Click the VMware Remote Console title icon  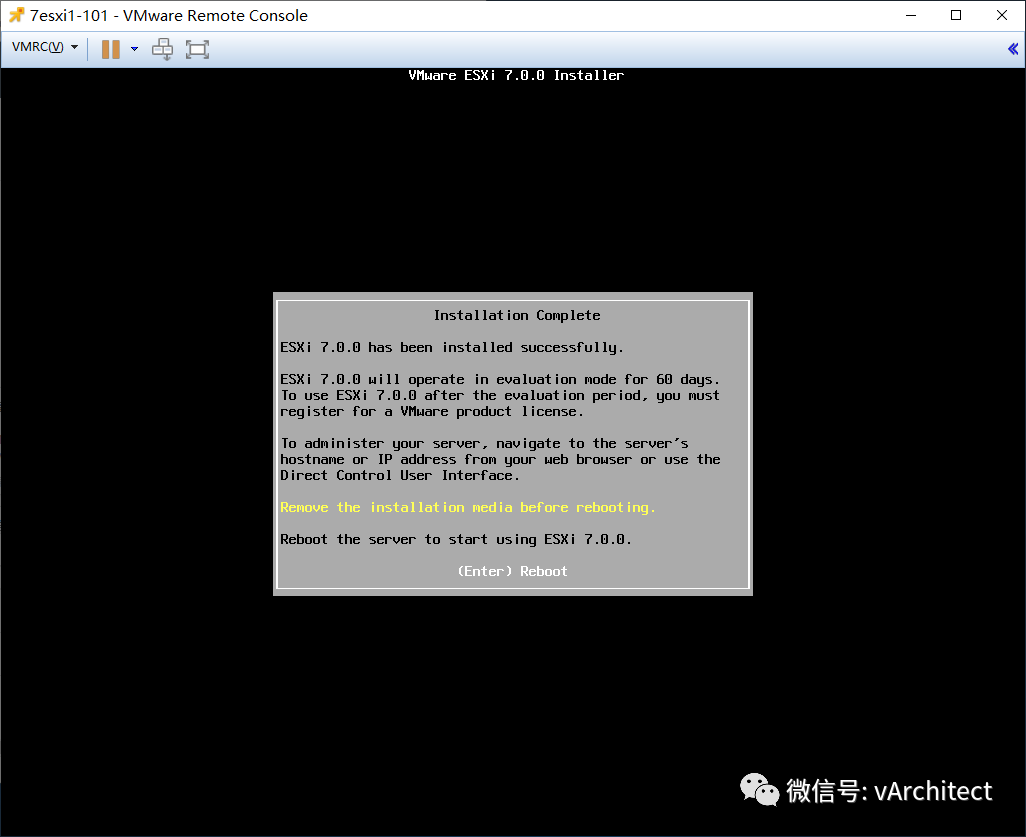pos(16,15)
